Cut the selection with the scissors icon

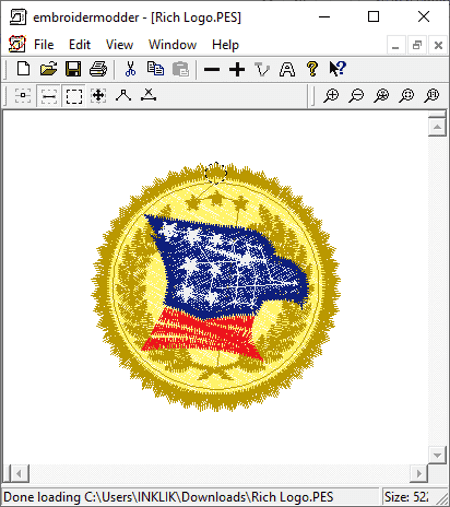pyautogui.click(x=130, y=69)
